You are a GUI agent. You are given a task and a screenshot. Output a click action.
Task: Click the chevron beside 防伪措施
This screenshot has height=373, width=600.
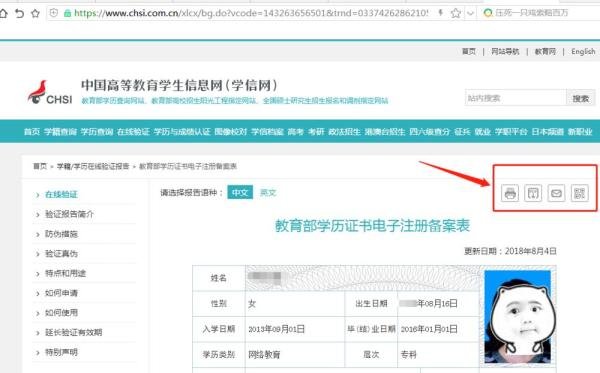38,235
